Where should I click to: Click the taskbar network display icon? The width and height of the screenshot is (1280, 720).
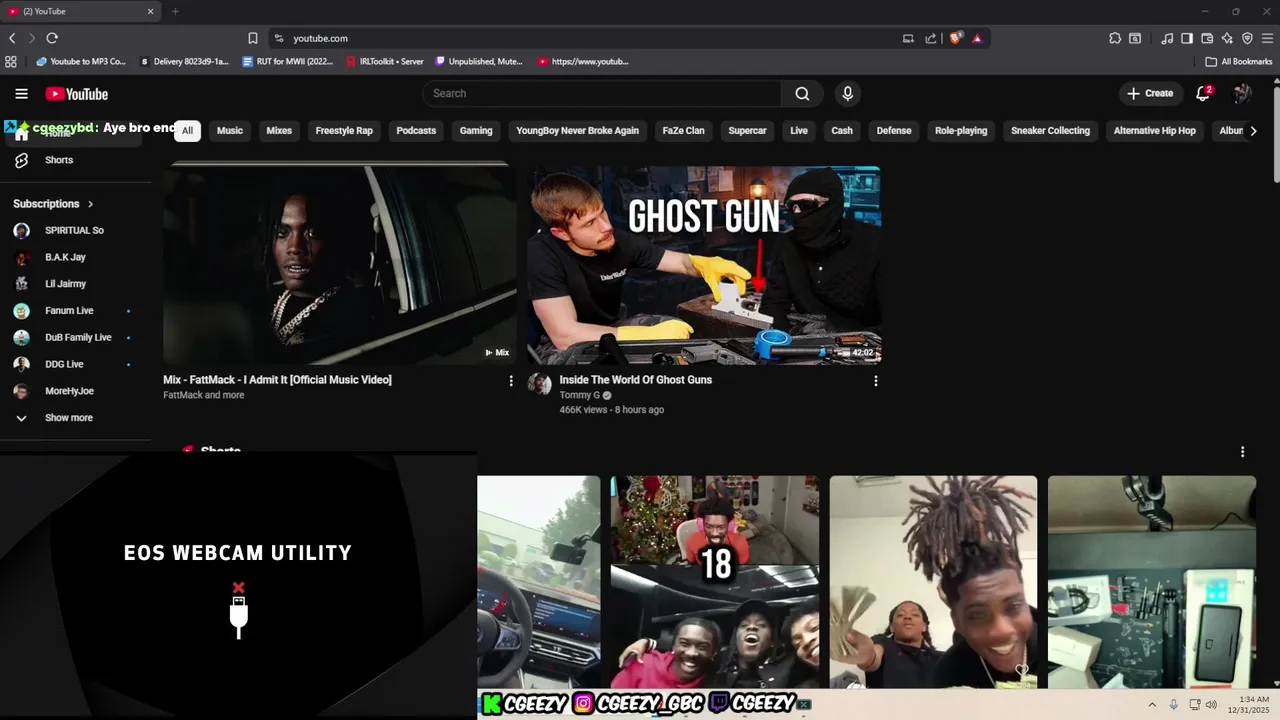coord(1194,704)
